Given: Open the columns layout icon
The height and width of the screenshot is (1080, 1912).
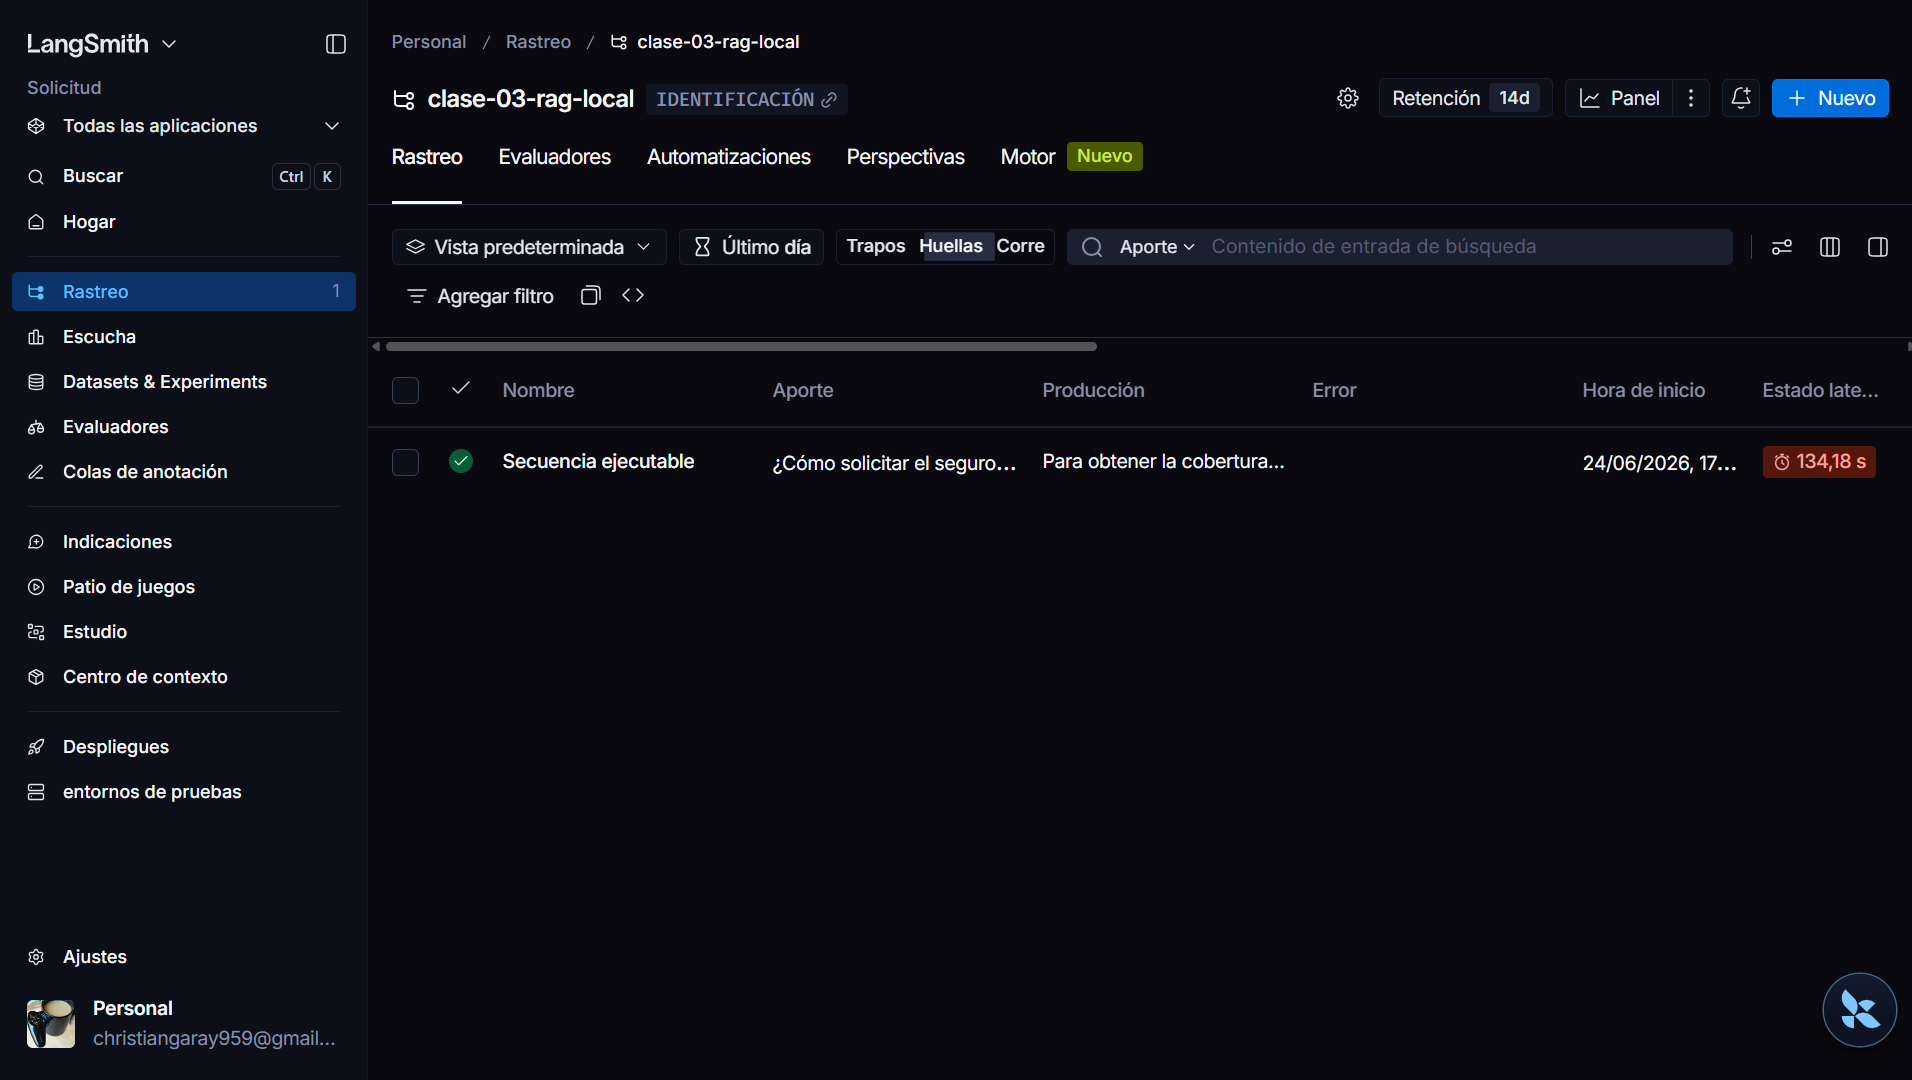Looking at the screenshot, I should click(1830, 247).
